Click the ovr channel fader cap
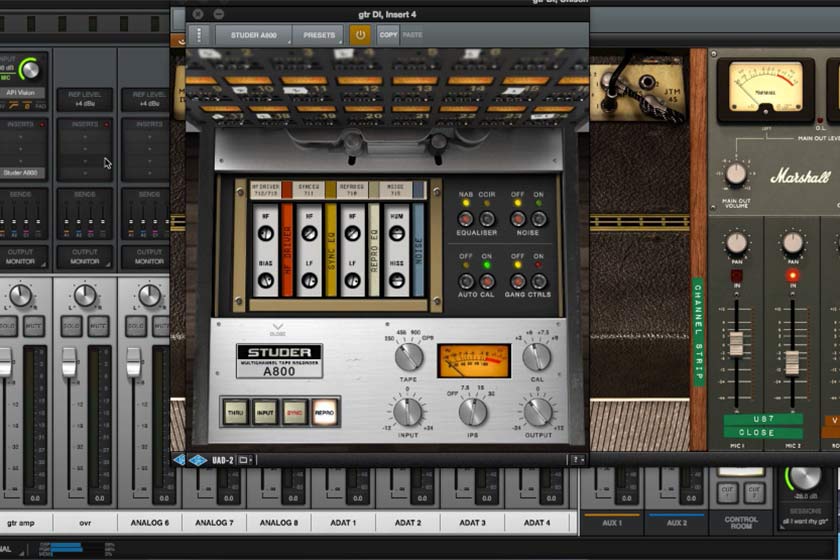Viewport: 840px width, 560px height. (69, 362)
